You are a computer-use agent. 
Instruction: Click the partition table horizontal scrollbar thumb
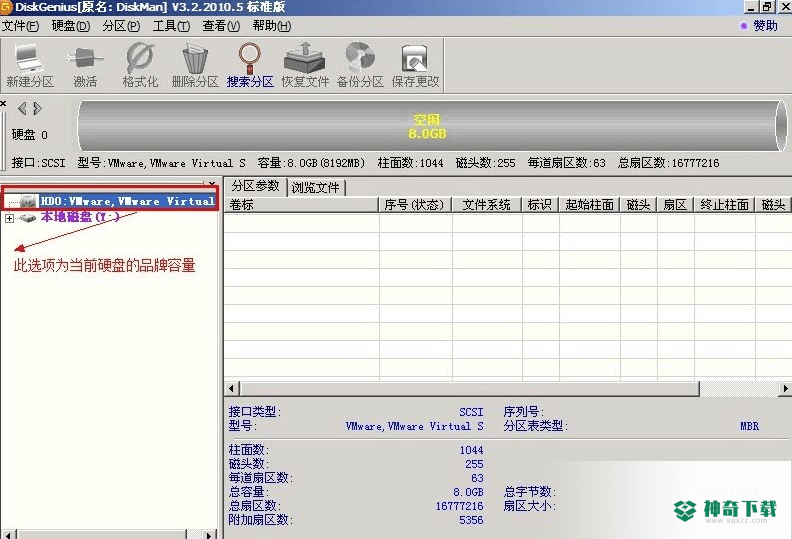tap(470, 388)
